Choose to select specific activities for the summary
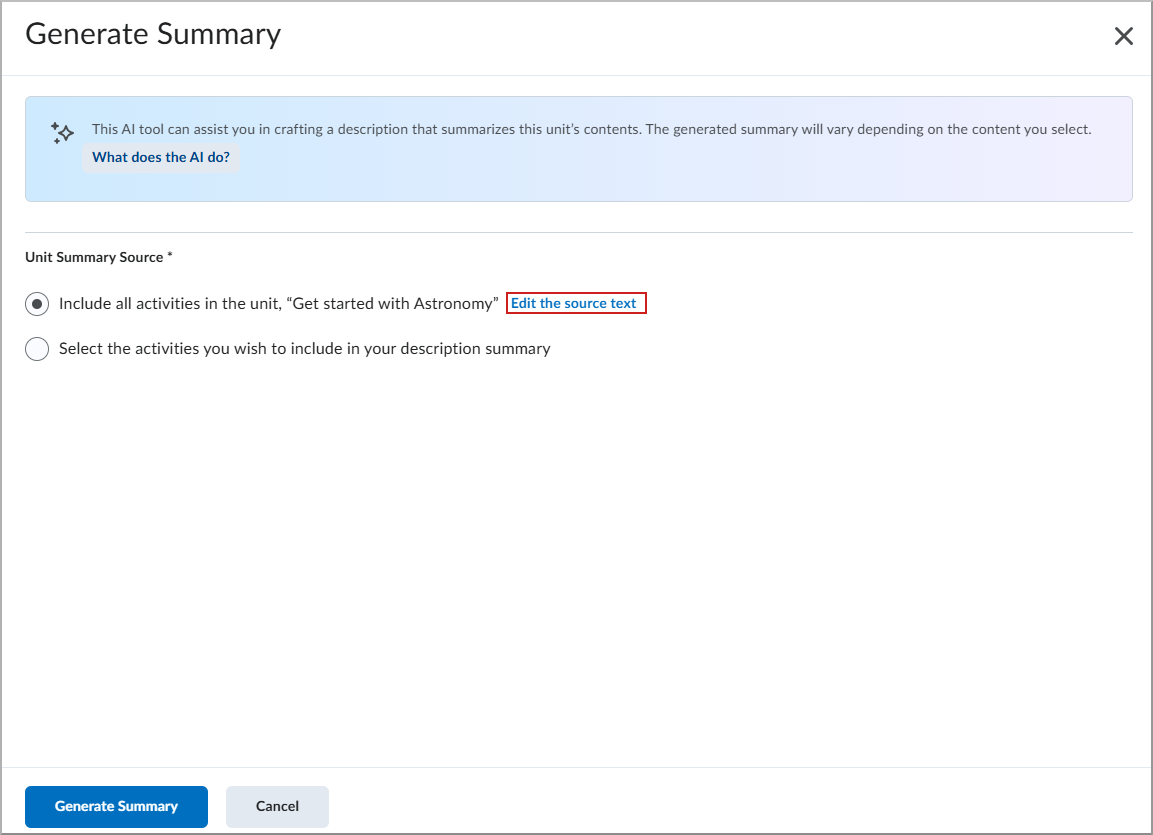 tap(37, 348)
